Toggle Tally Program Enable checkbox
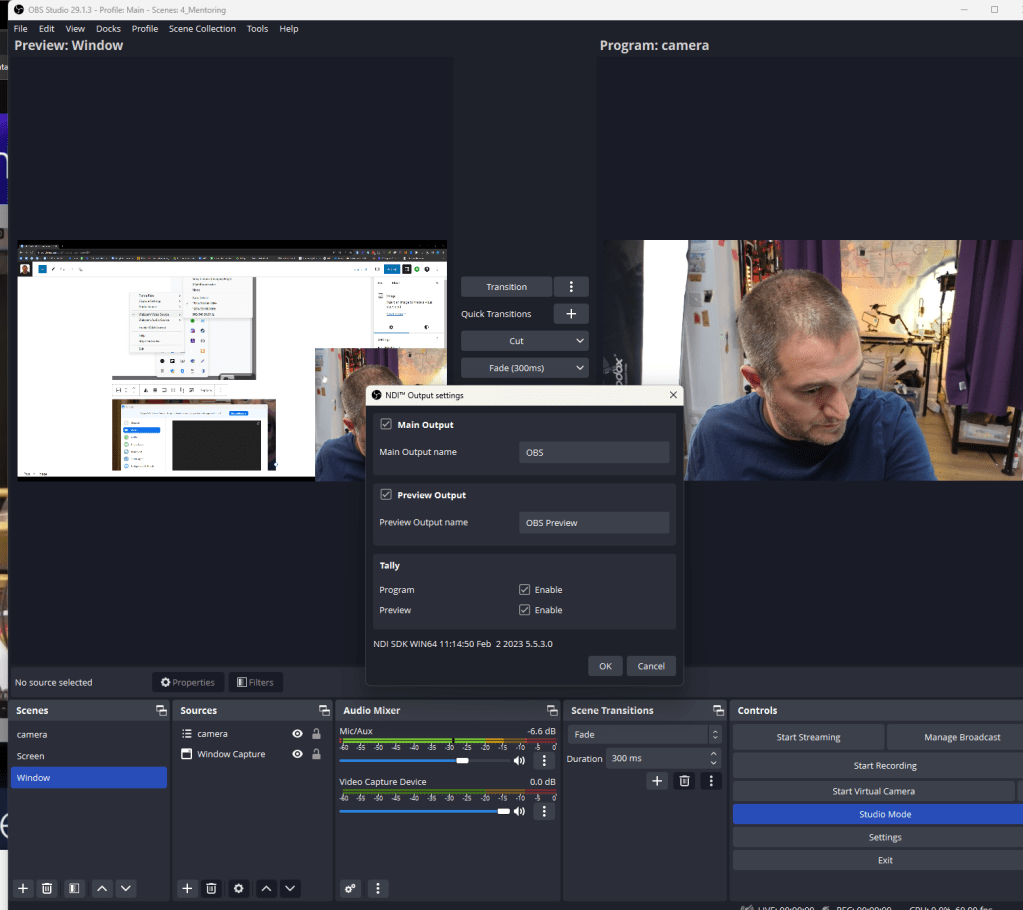 525,589
